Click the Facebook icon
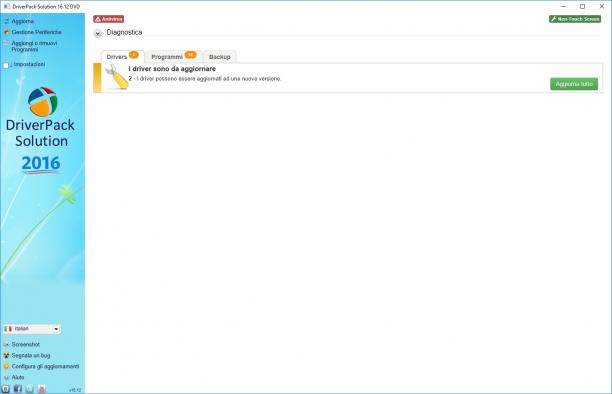612x394 pixels. pyautogui.click(x=18, y=389)
